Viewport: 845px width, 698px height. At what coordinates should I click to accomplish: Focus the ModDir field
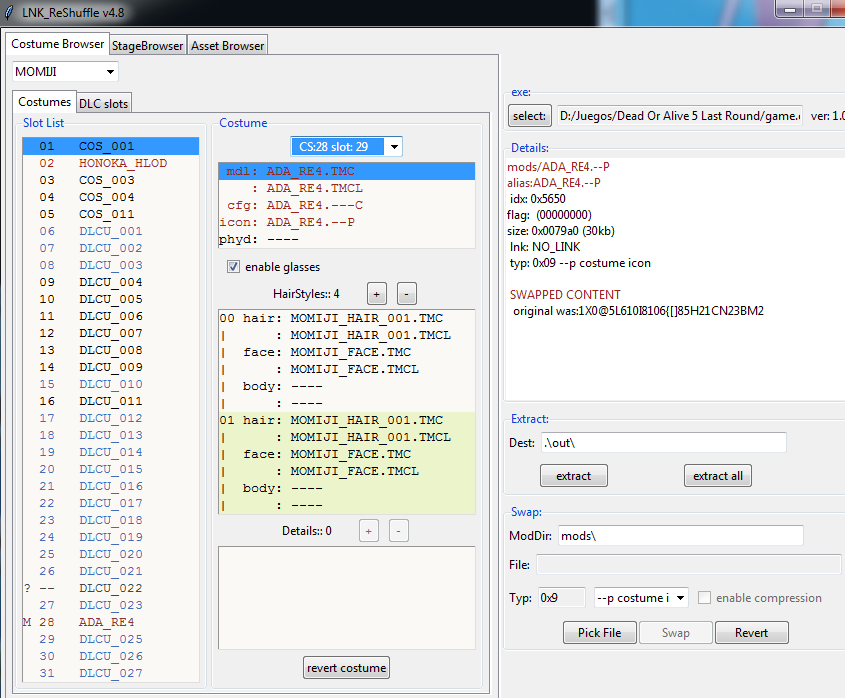tap(681, 536)
